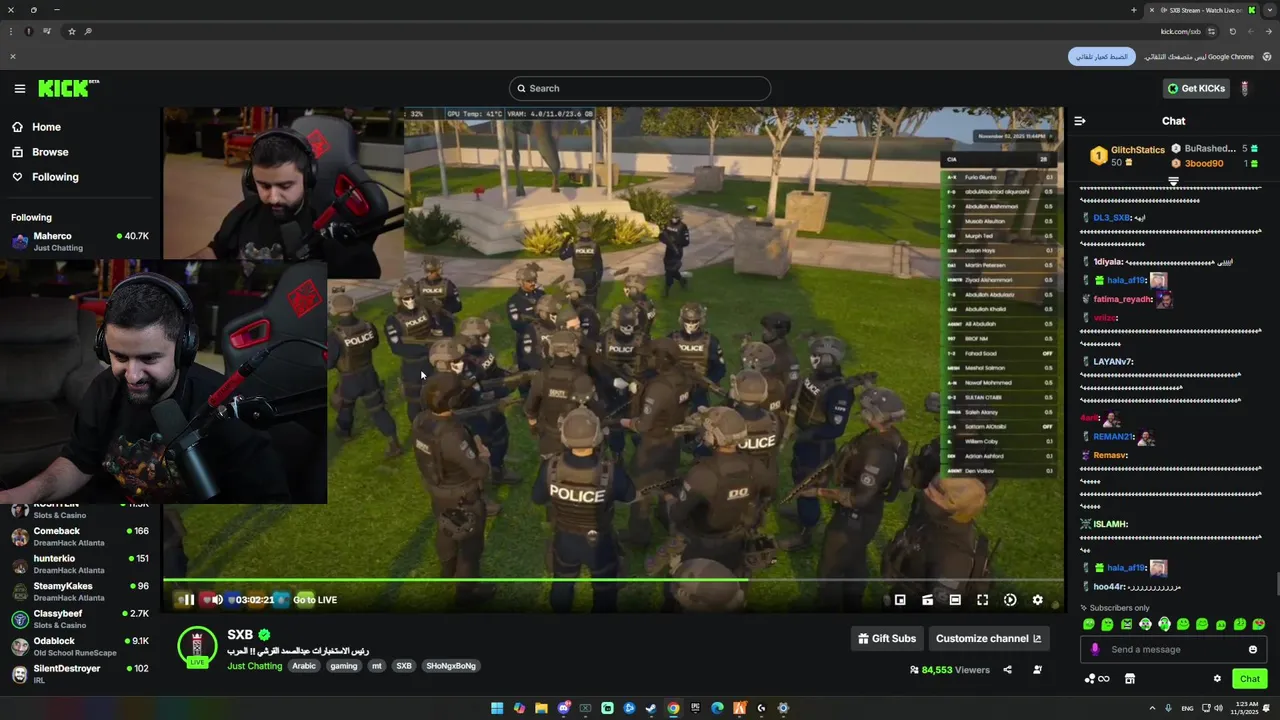The width and height of the screenshot is (1280, 720).
Task: Mute the stream volume
Action: tap(217, 600)
